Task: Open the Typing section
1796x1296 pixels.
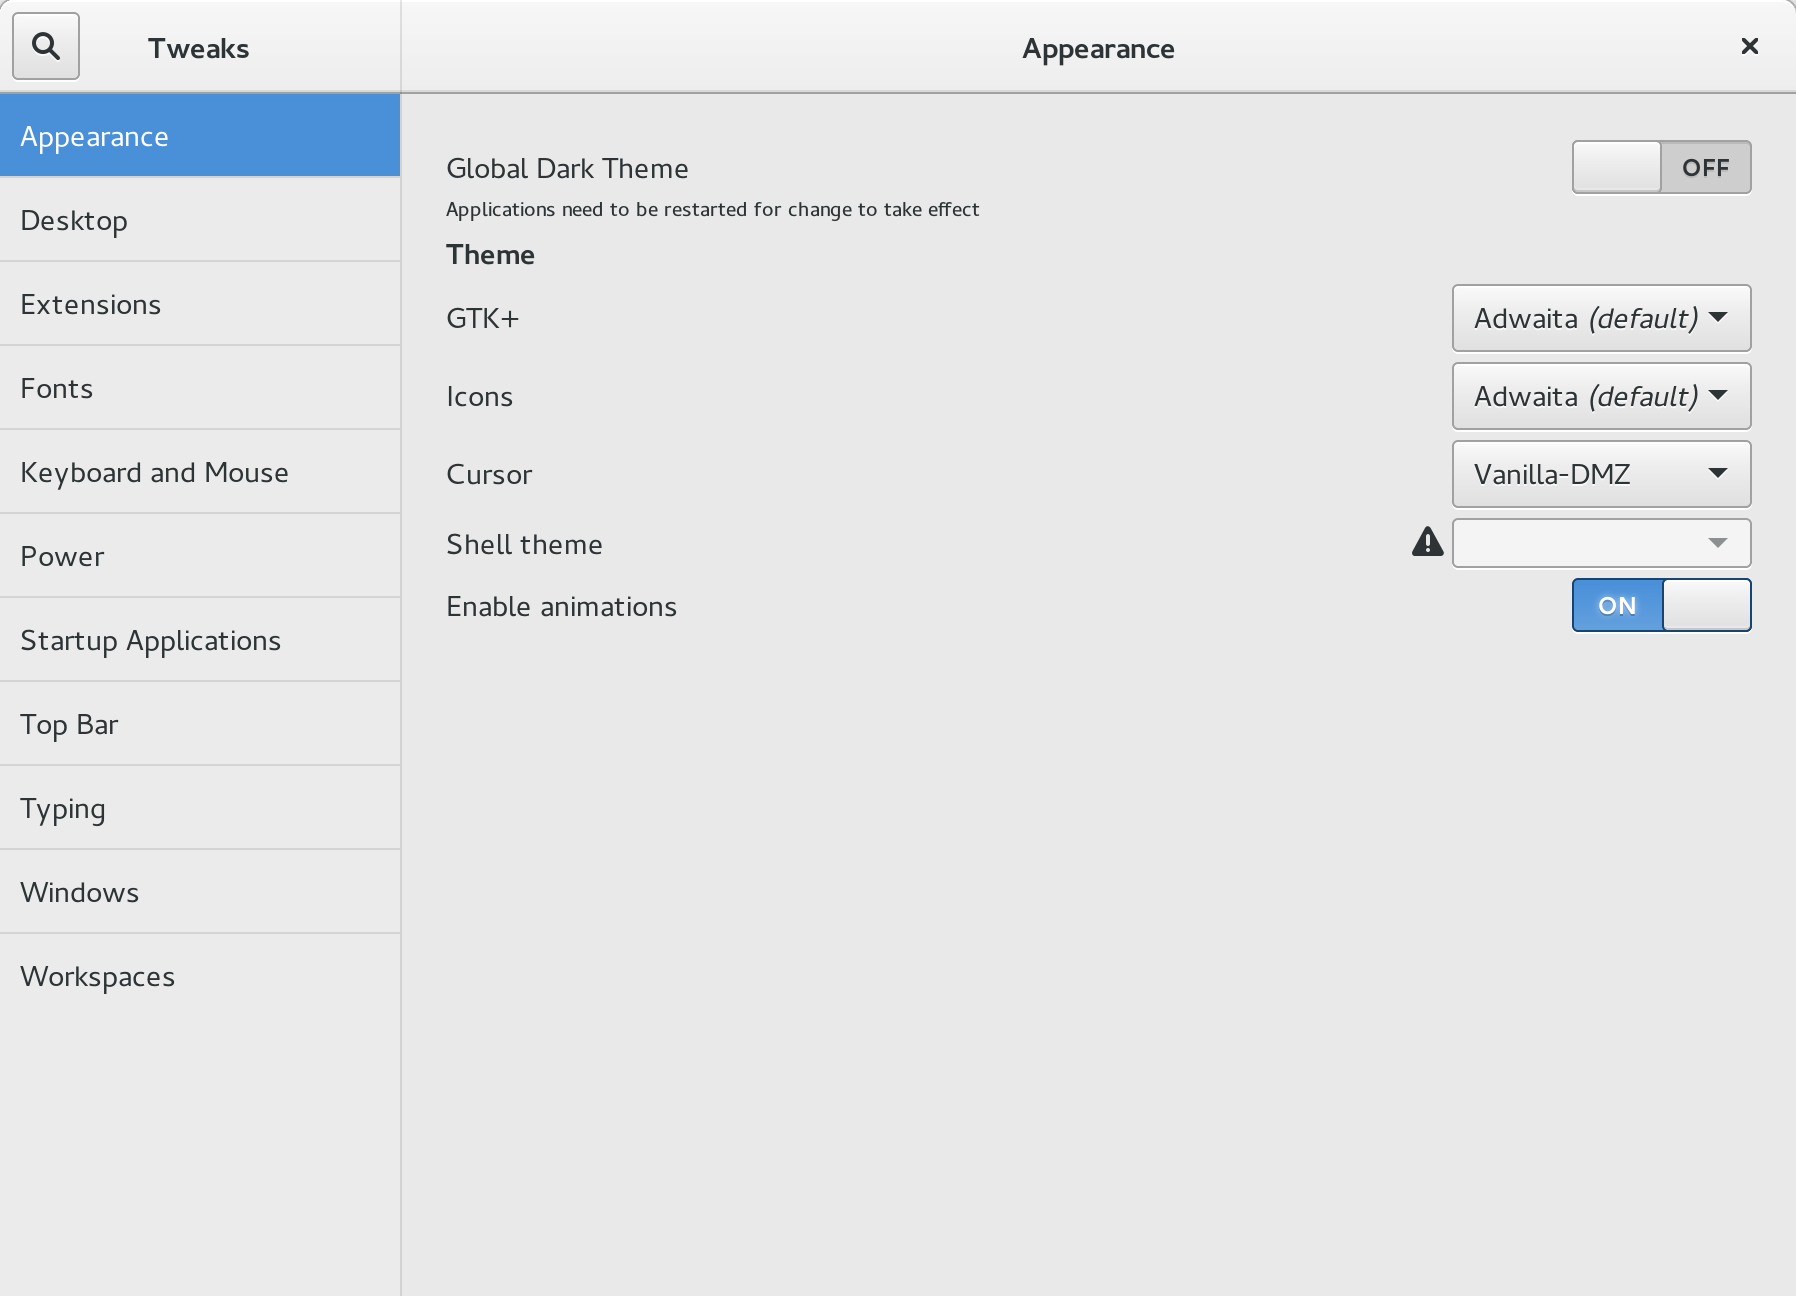Action: coord(200,808)
